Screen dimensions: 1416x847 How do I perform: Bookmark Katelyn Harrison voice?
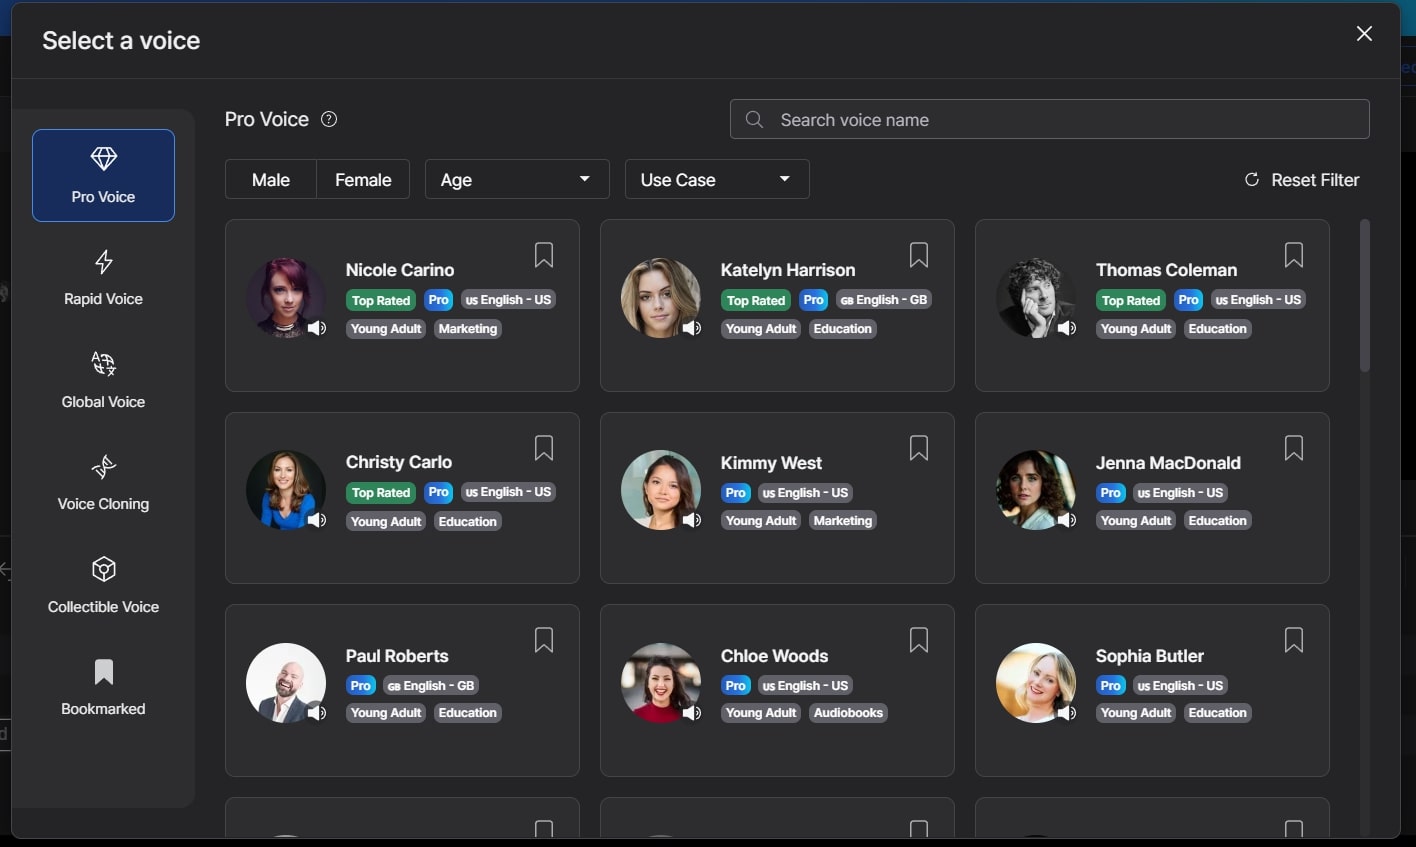pos(919,255)
